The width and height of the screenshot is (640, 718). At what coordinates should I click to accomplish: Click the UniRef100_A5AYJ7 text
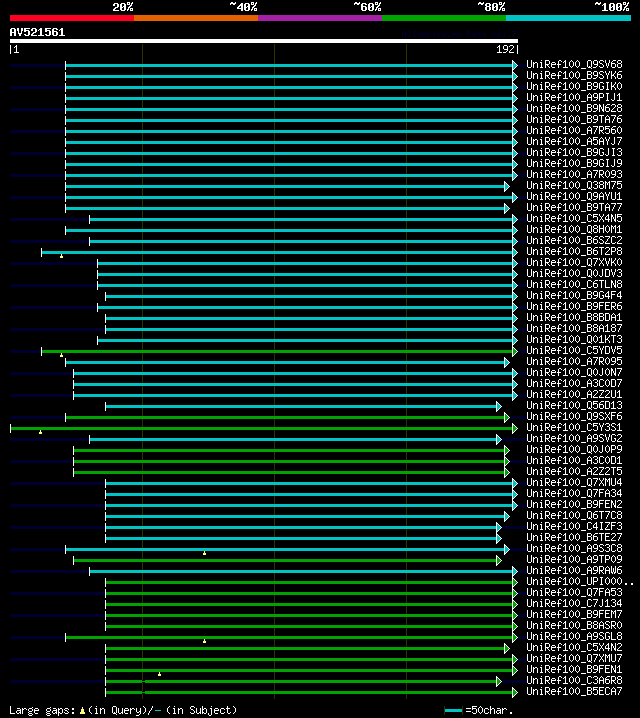[574, 141]
